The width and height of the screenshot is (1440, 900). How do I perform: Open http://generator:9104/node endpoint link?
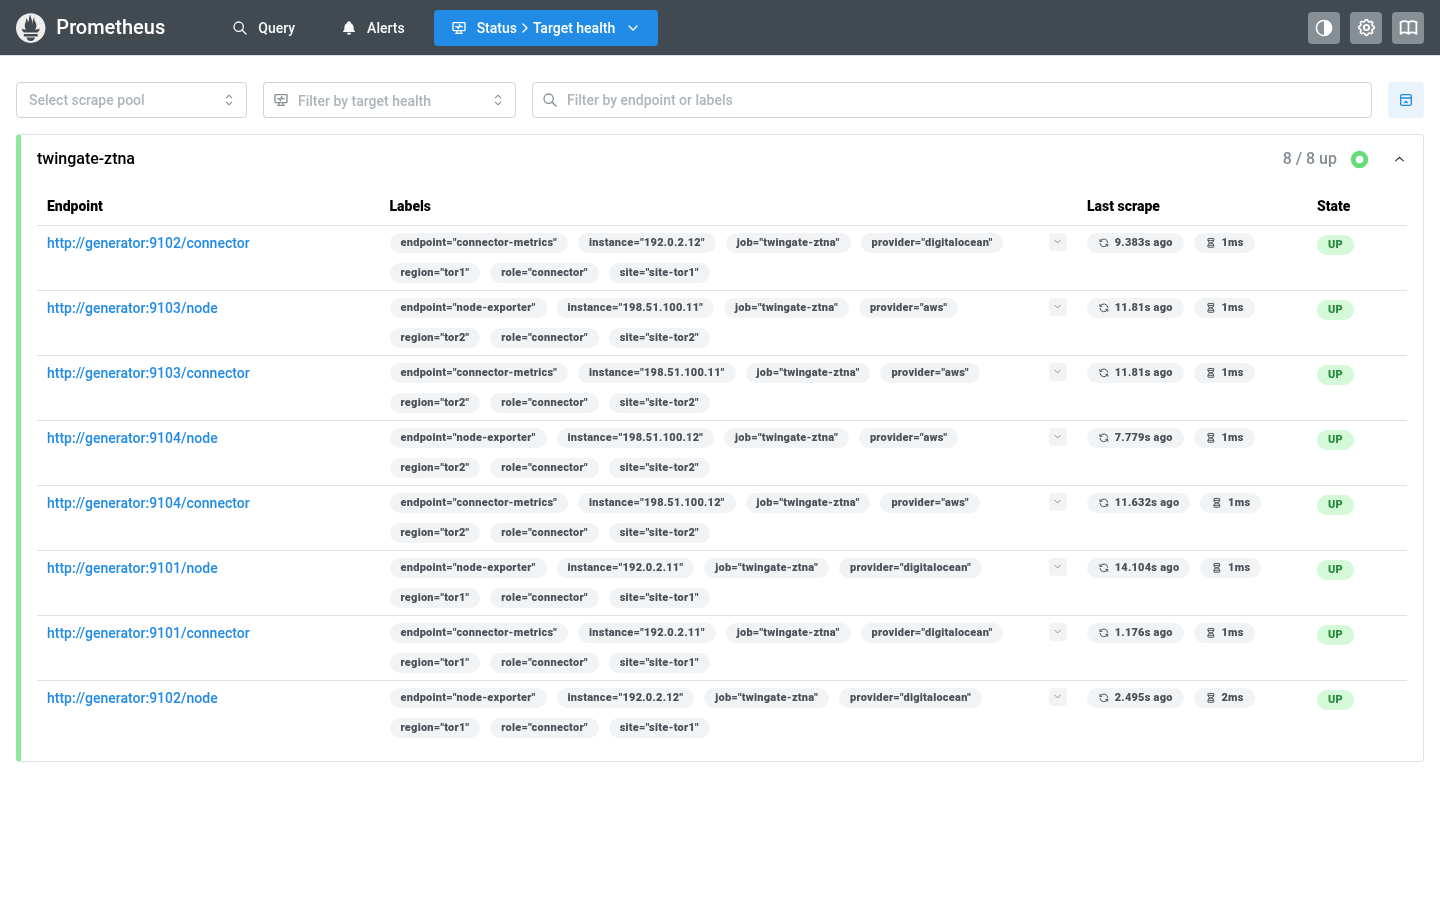click(132, 438)
